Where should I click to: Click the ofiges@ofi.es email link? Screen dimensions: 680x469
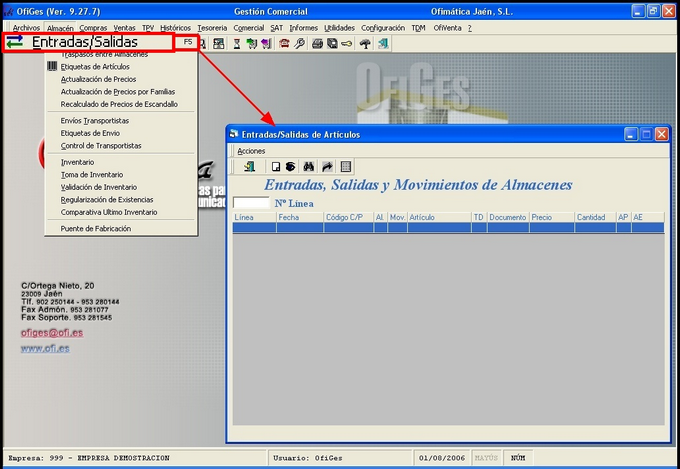52,333
